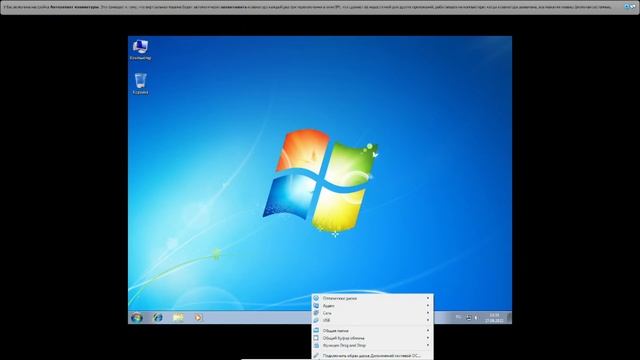The image size is (640, 360).
Task: Open the Общие папки submenu
Action: pos(372,331)
